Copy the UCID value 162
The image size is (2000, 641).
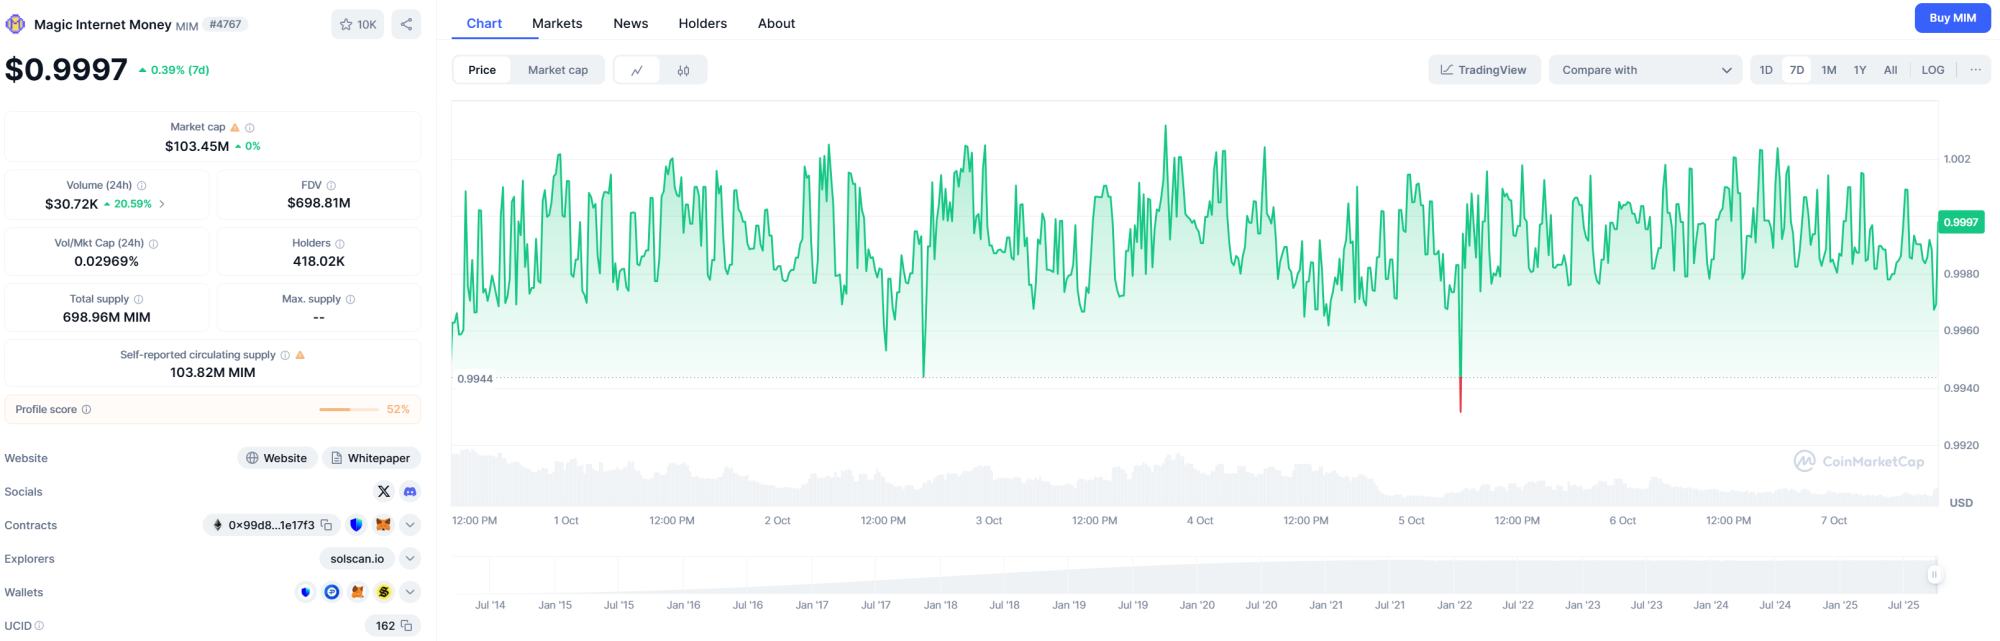point(406,626)
